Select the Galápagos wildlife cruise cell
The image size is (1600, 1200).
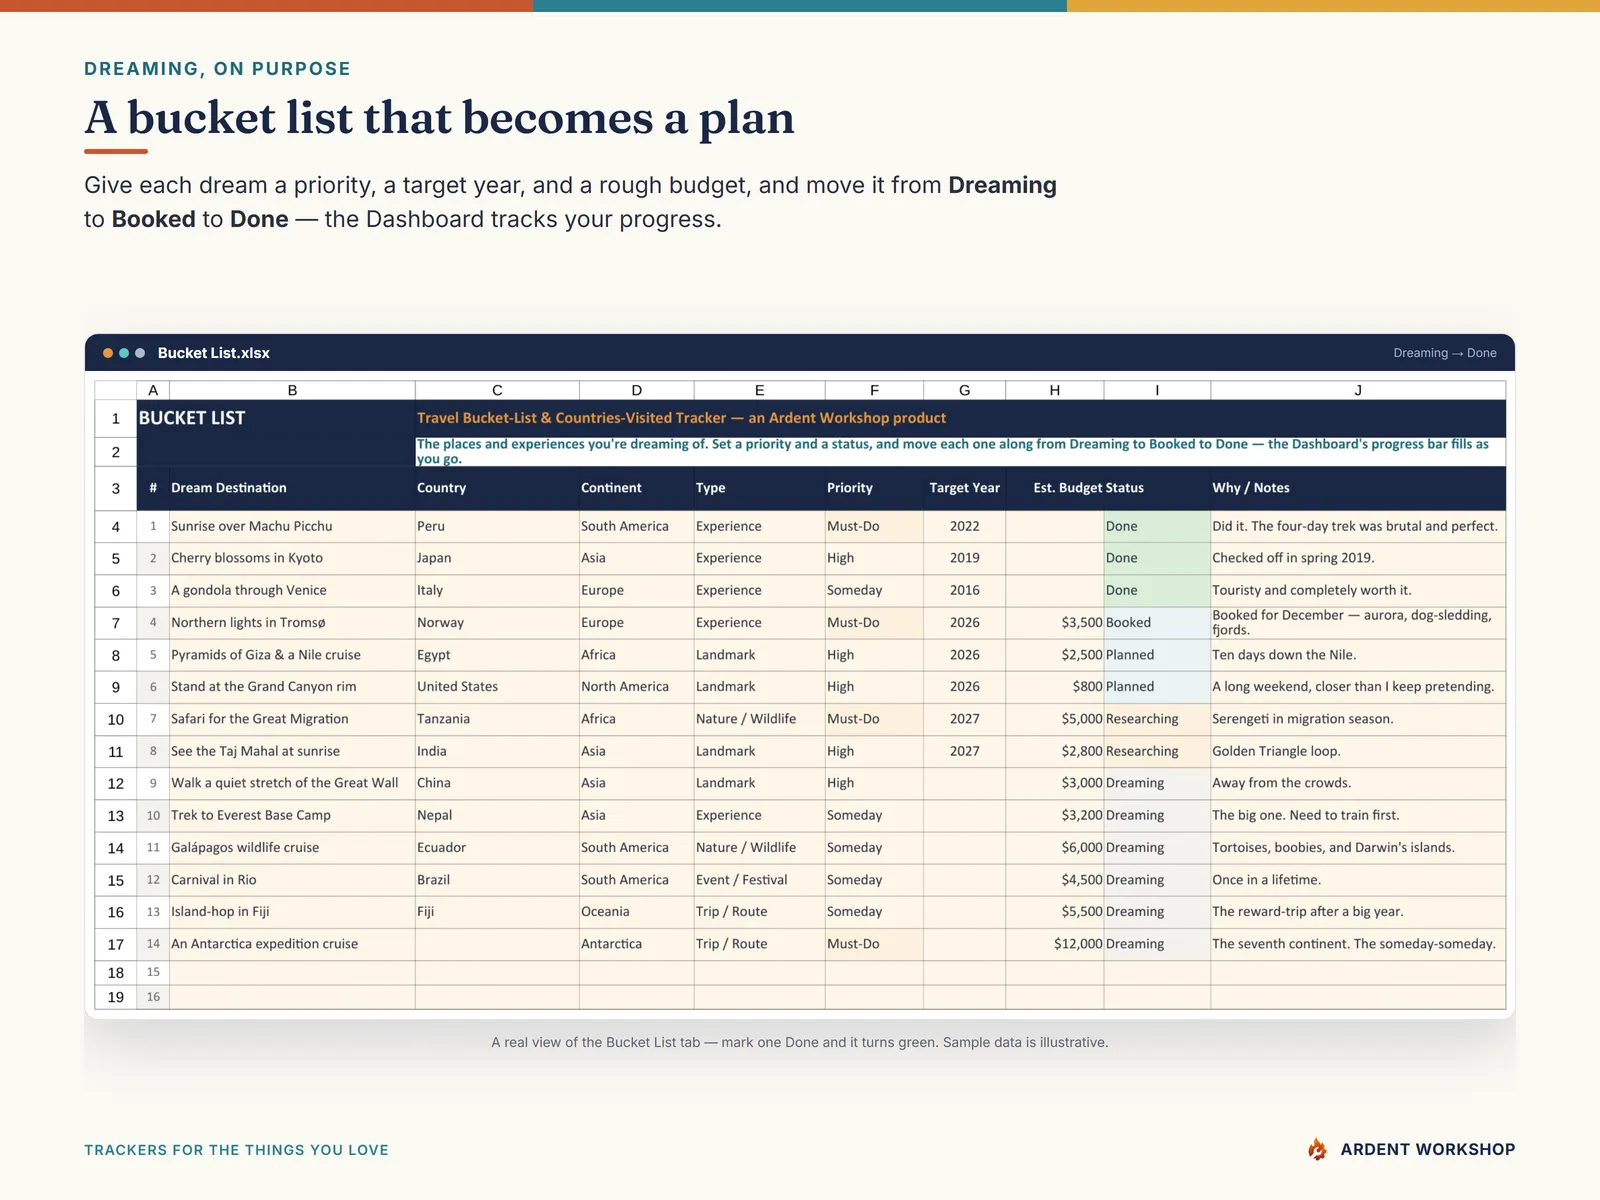[x=292, y=847]
